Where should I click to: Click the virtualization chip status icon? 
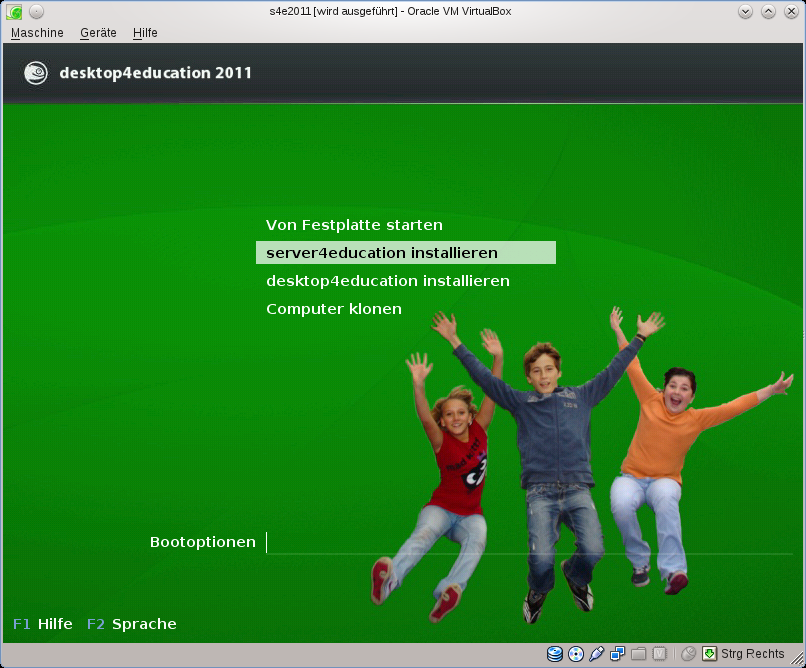point(660,654)
